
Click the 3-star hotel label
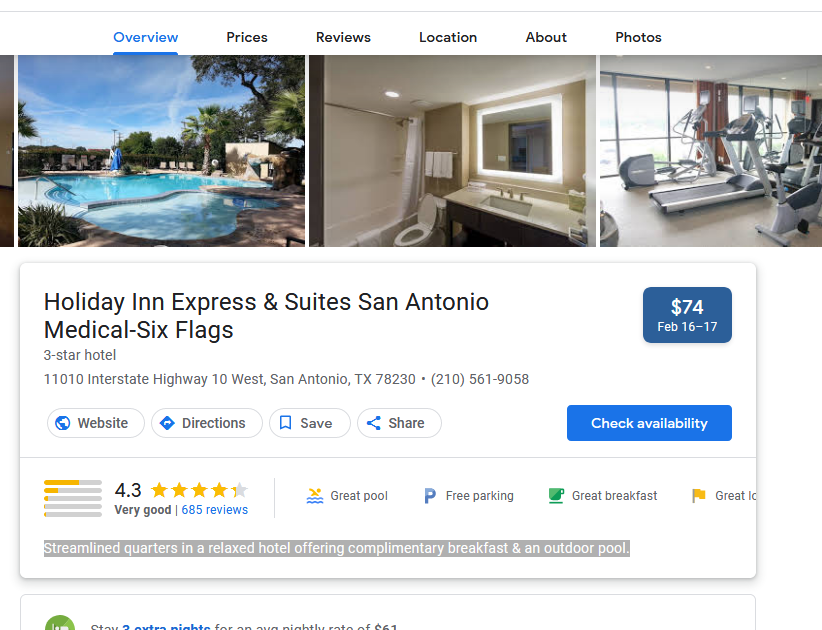pyautogui.click(x=80, y=355)
